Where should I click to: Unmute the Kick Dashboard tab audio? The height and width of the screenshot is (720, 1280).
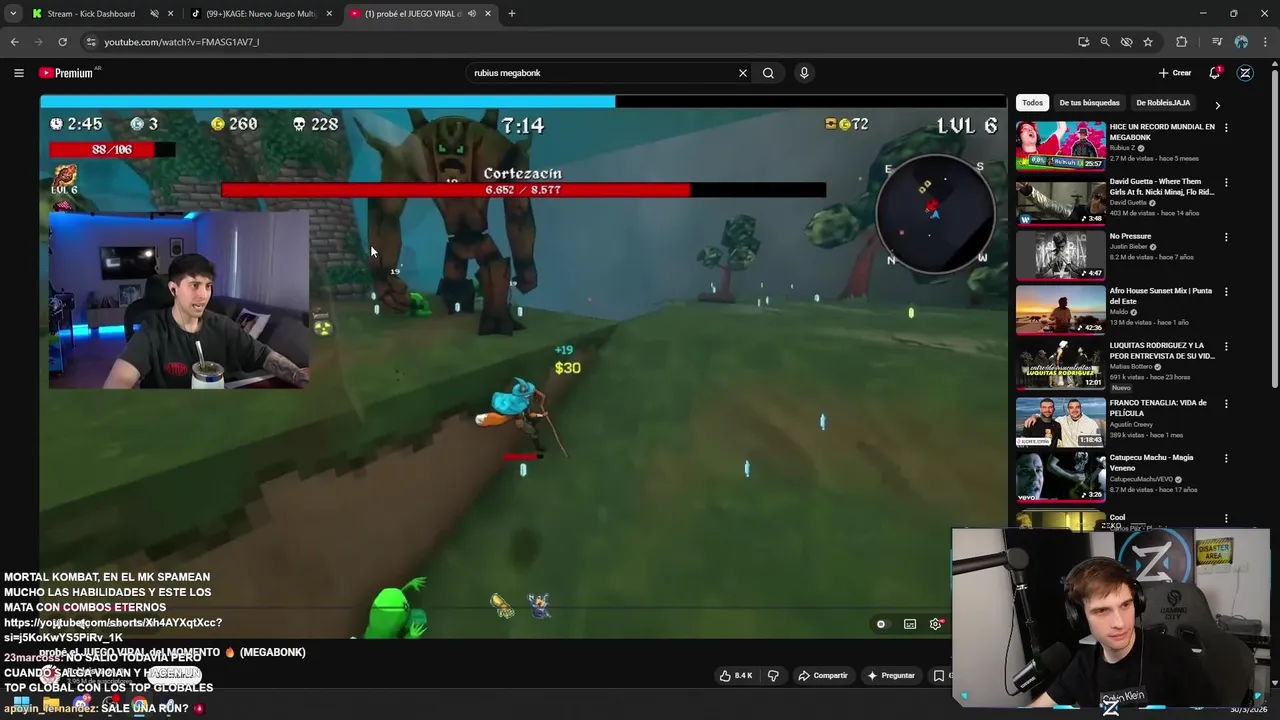pos(154,14)
